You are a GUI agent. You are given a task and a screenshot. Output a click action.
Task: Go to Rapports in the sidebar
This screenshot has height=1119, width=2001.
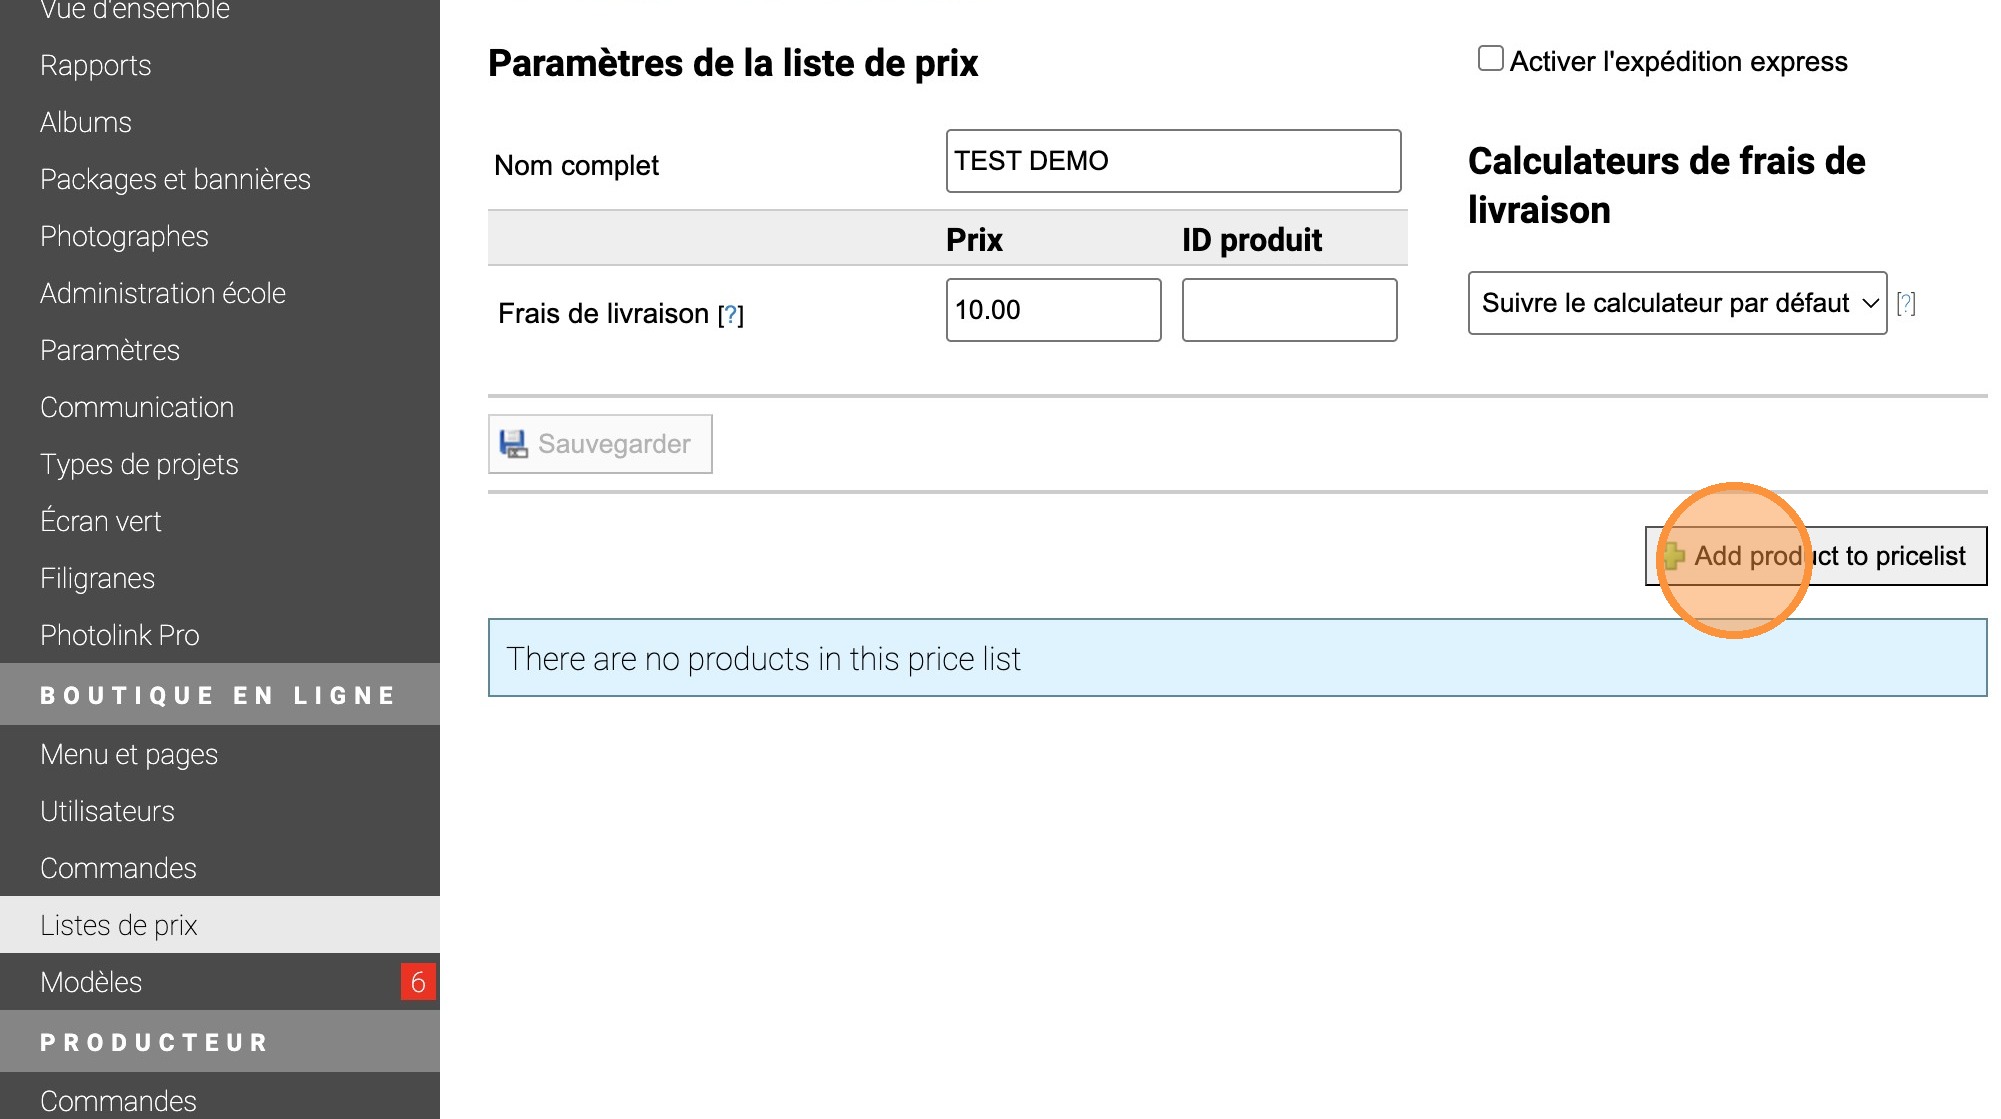tap(96, 65)
